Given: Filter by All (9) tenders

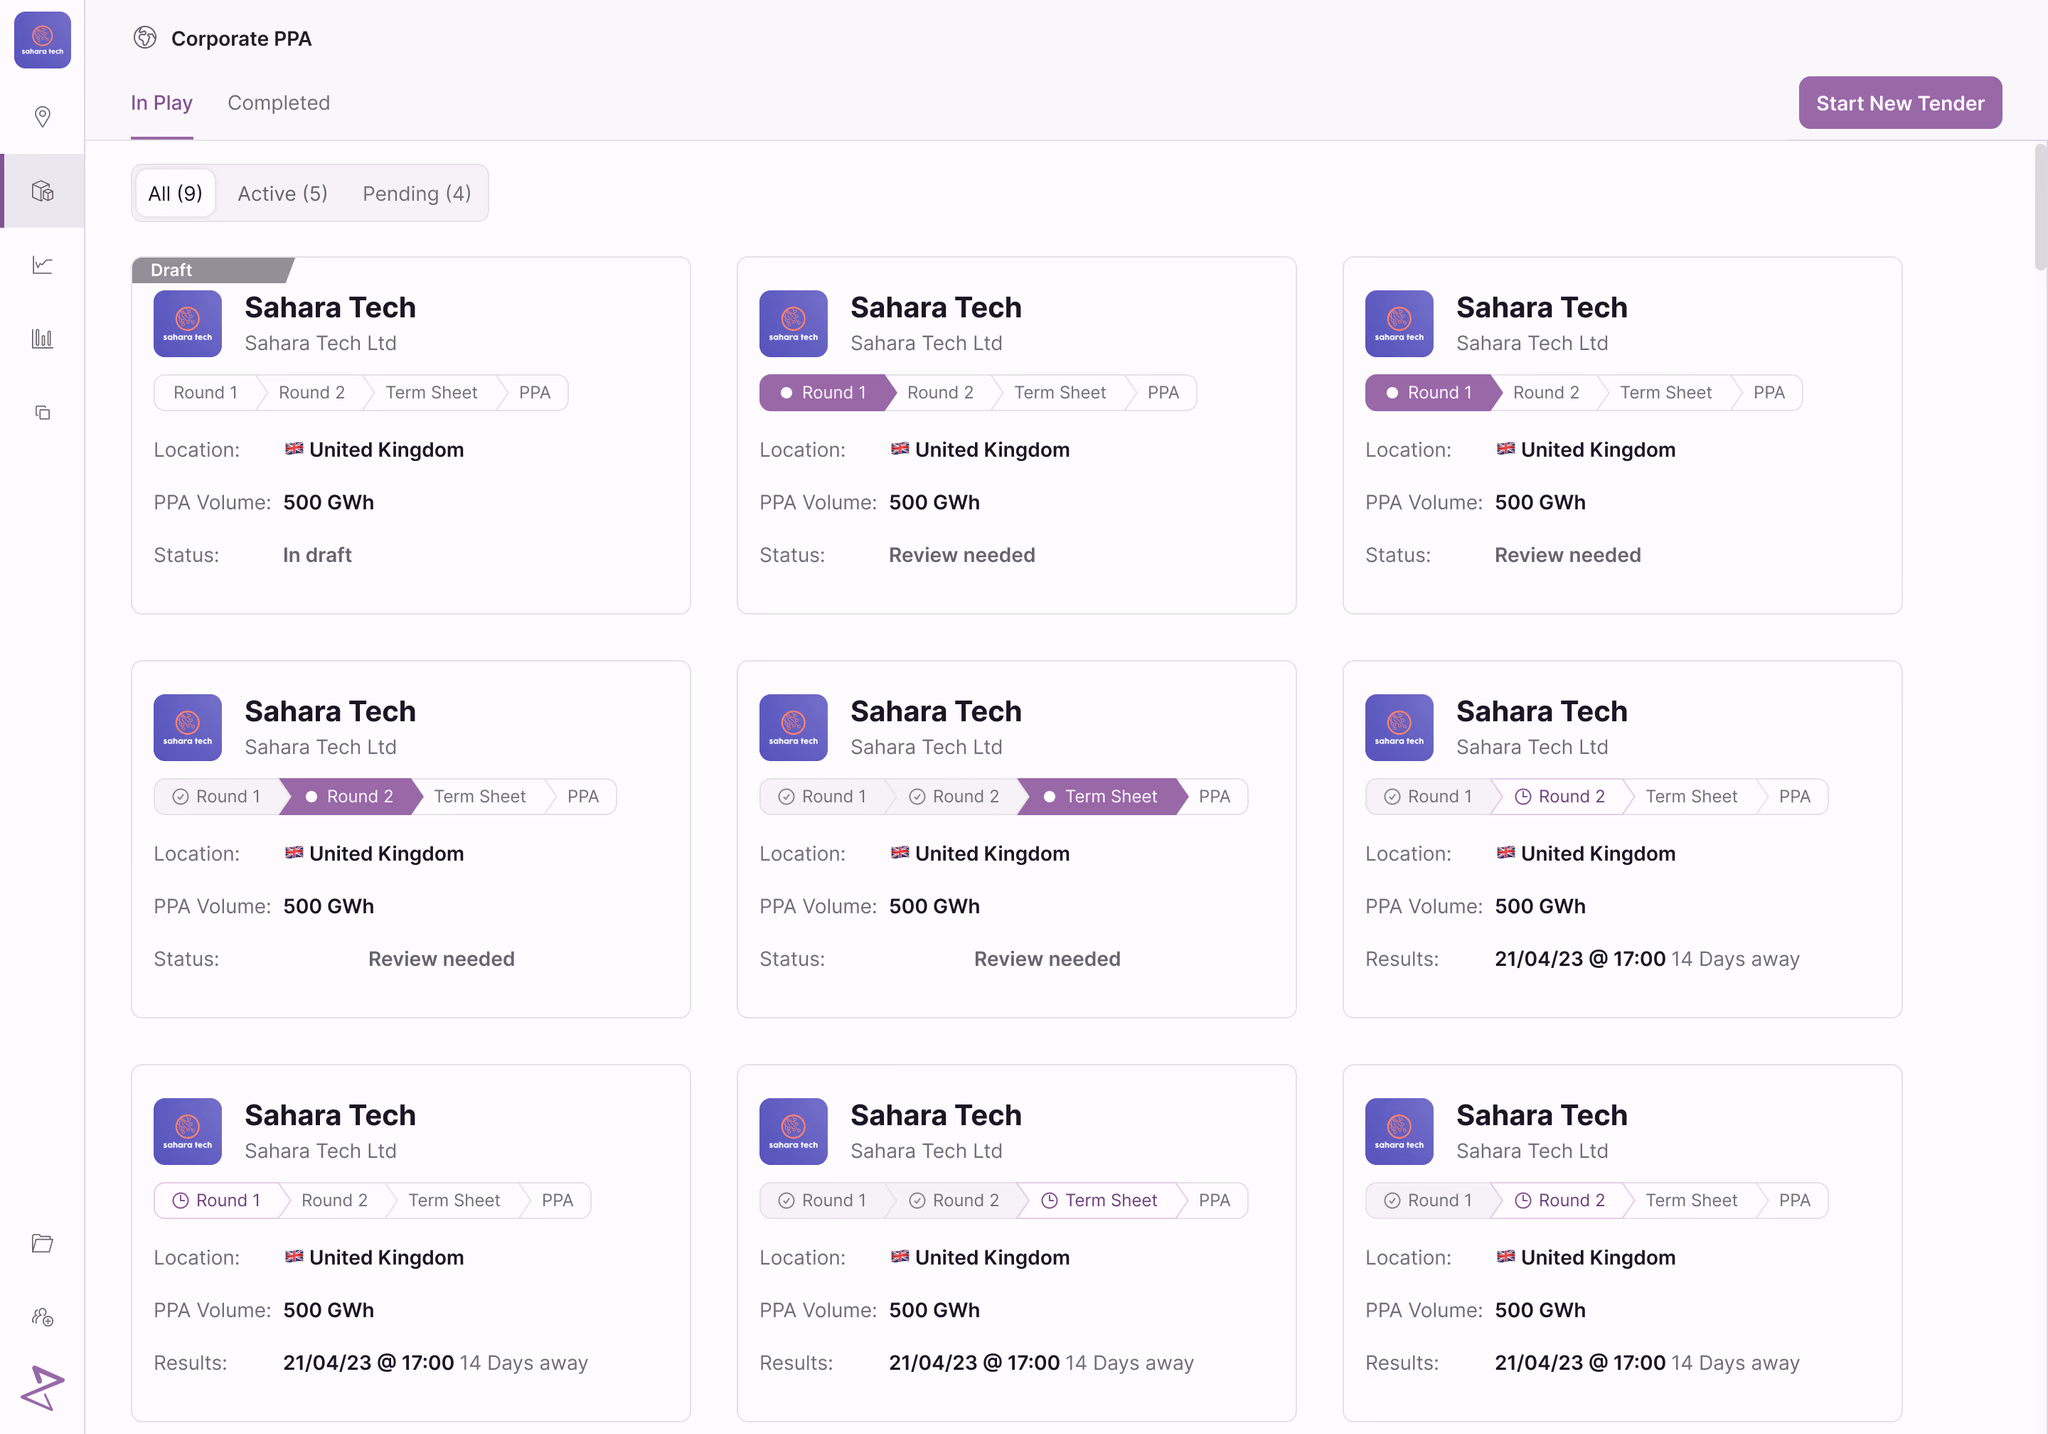Looking at the screenshot, I should tap(175, 194).
